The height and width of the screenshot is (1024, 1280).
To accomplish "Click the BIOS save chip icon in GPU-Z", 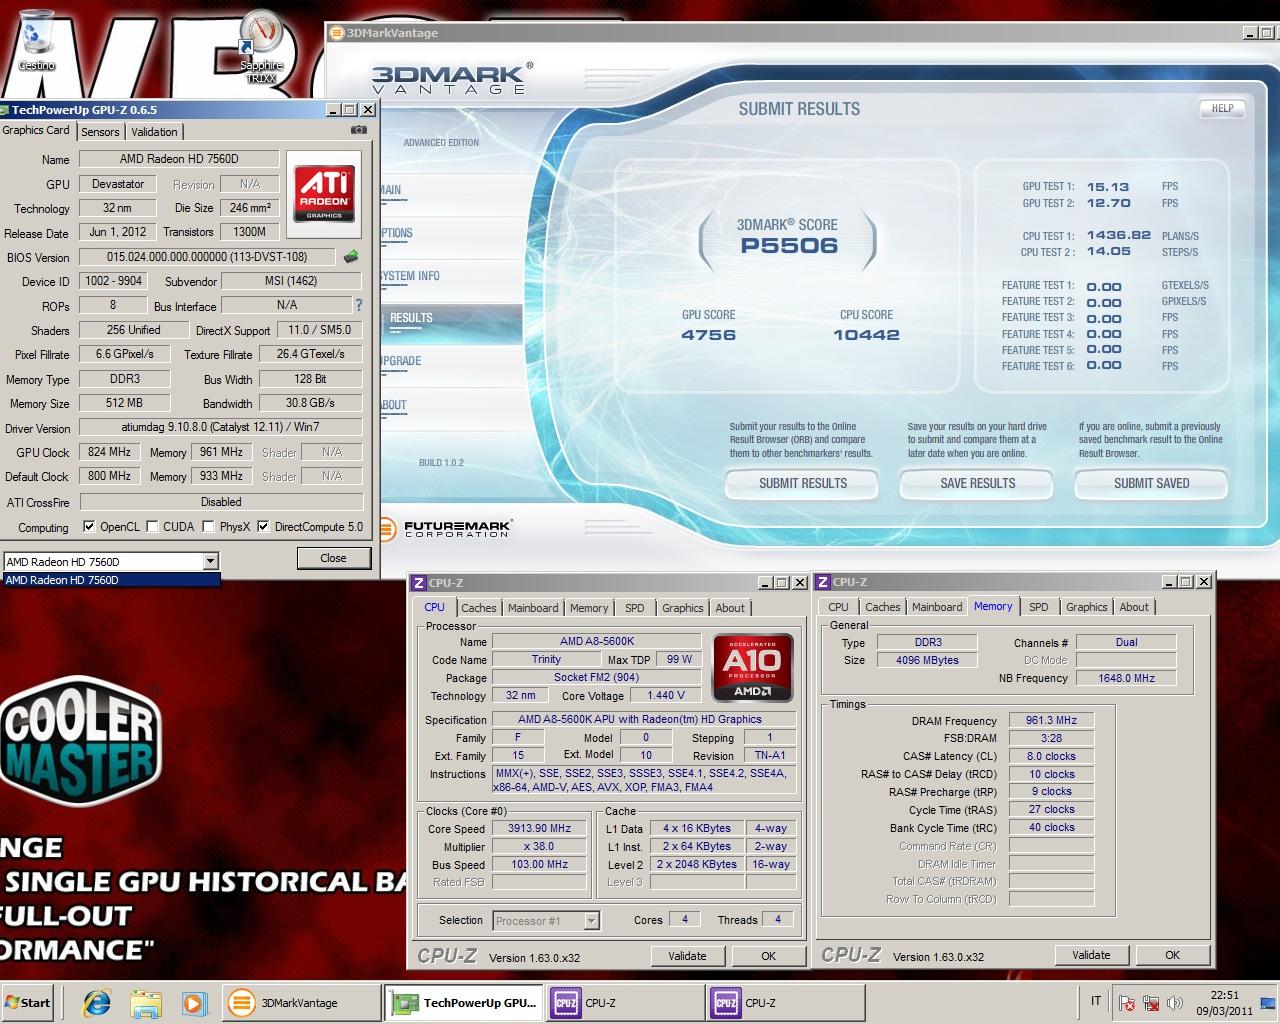I will point(351,257).
